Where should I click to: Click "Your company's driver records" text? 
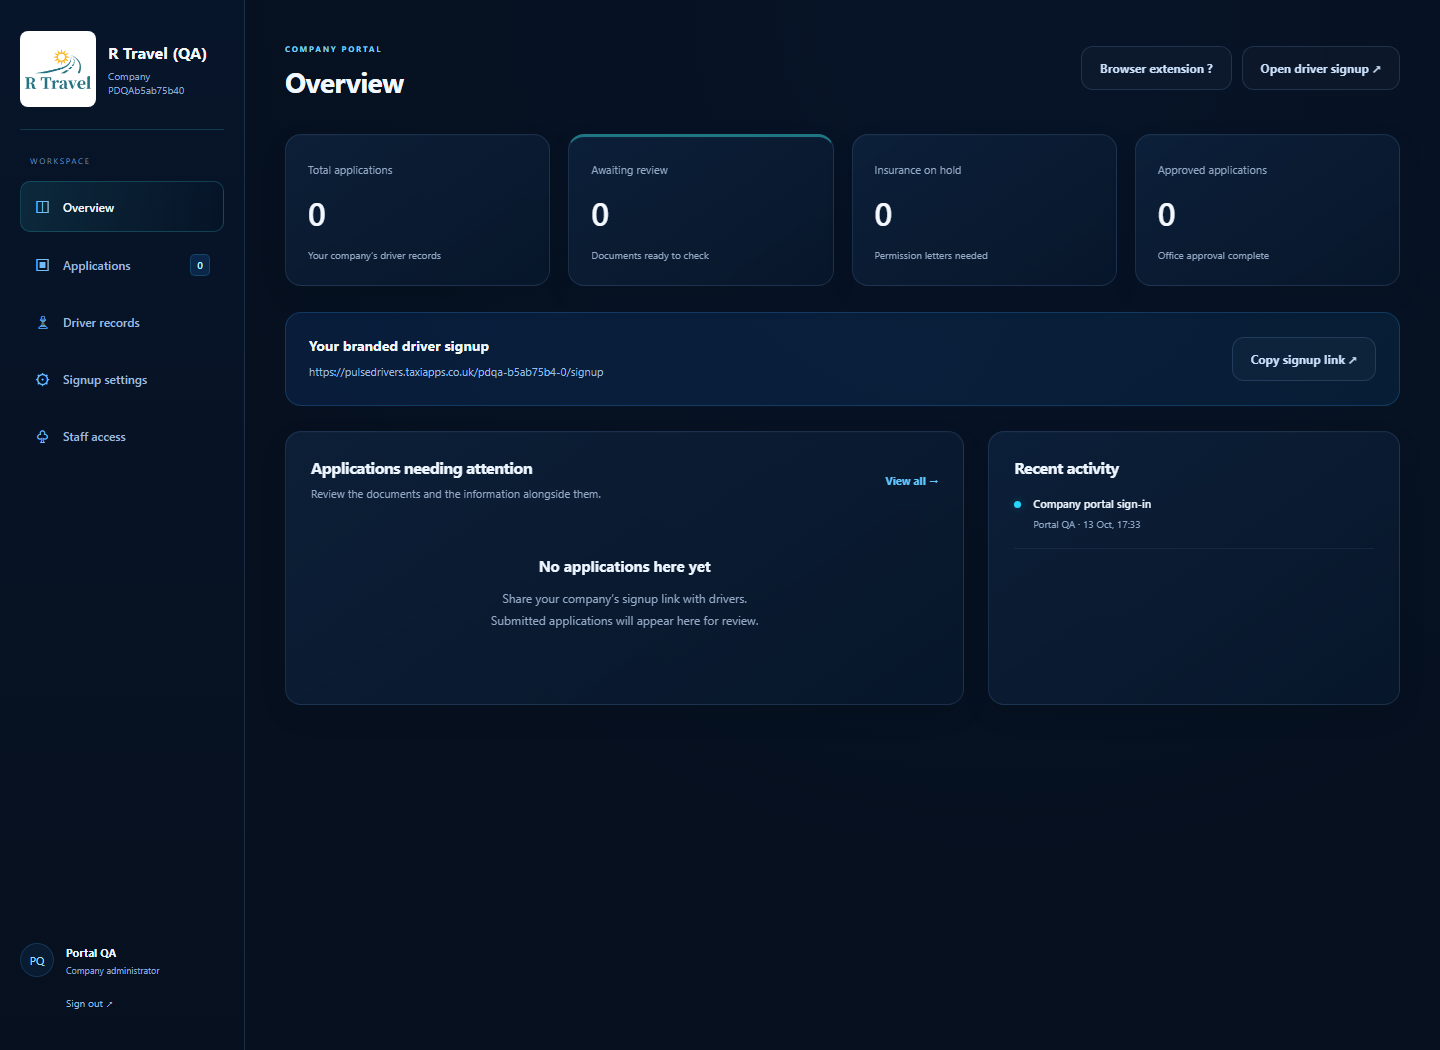tap(374, 256)
